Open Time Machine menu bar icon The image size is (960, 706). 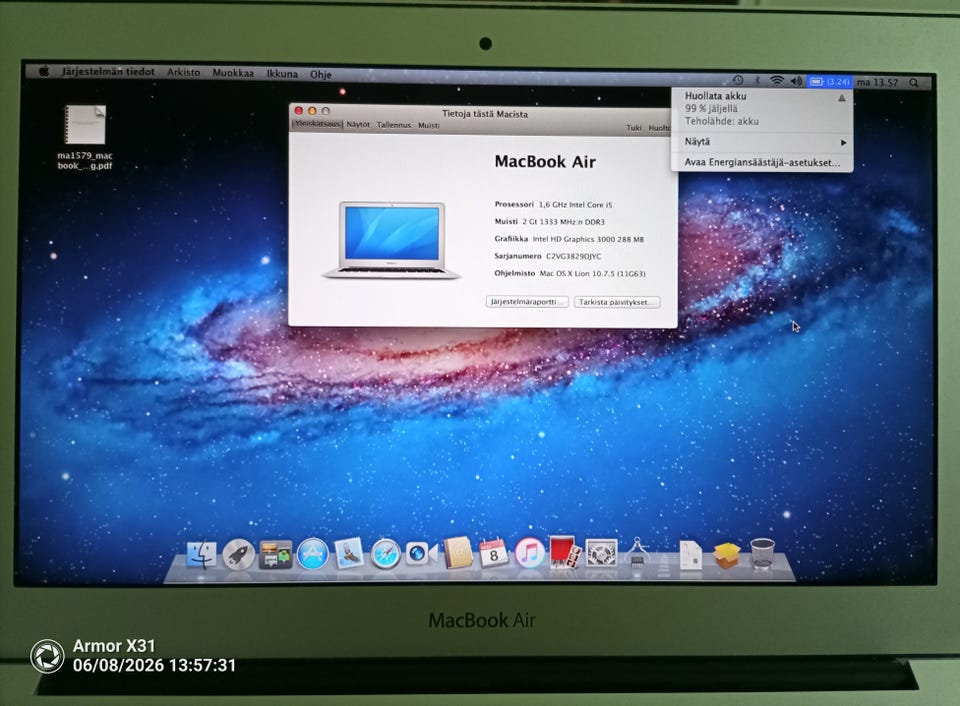click(x=738, y=81)
